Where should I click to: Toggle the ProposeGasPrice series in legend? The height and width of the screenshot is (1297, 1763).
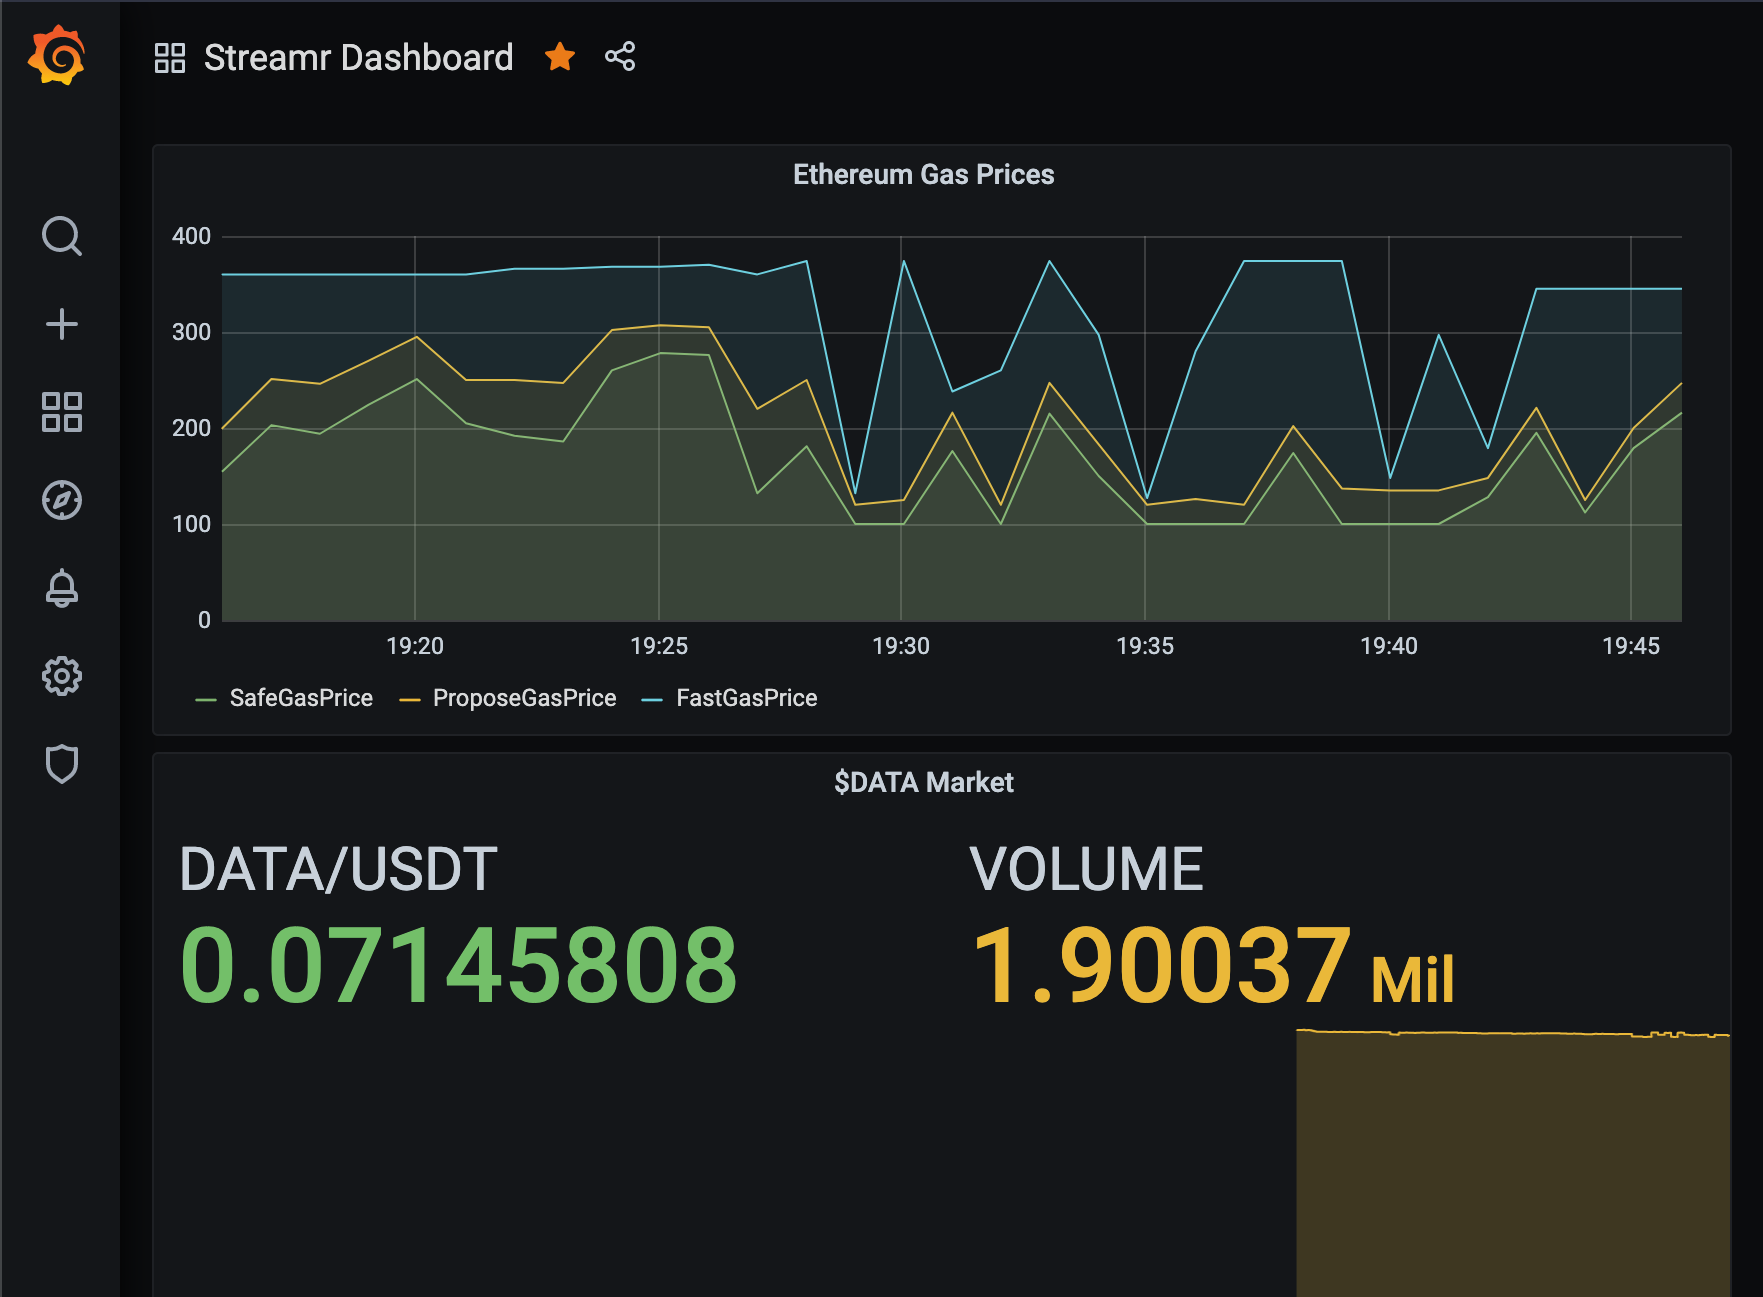[x=524, y=698]
